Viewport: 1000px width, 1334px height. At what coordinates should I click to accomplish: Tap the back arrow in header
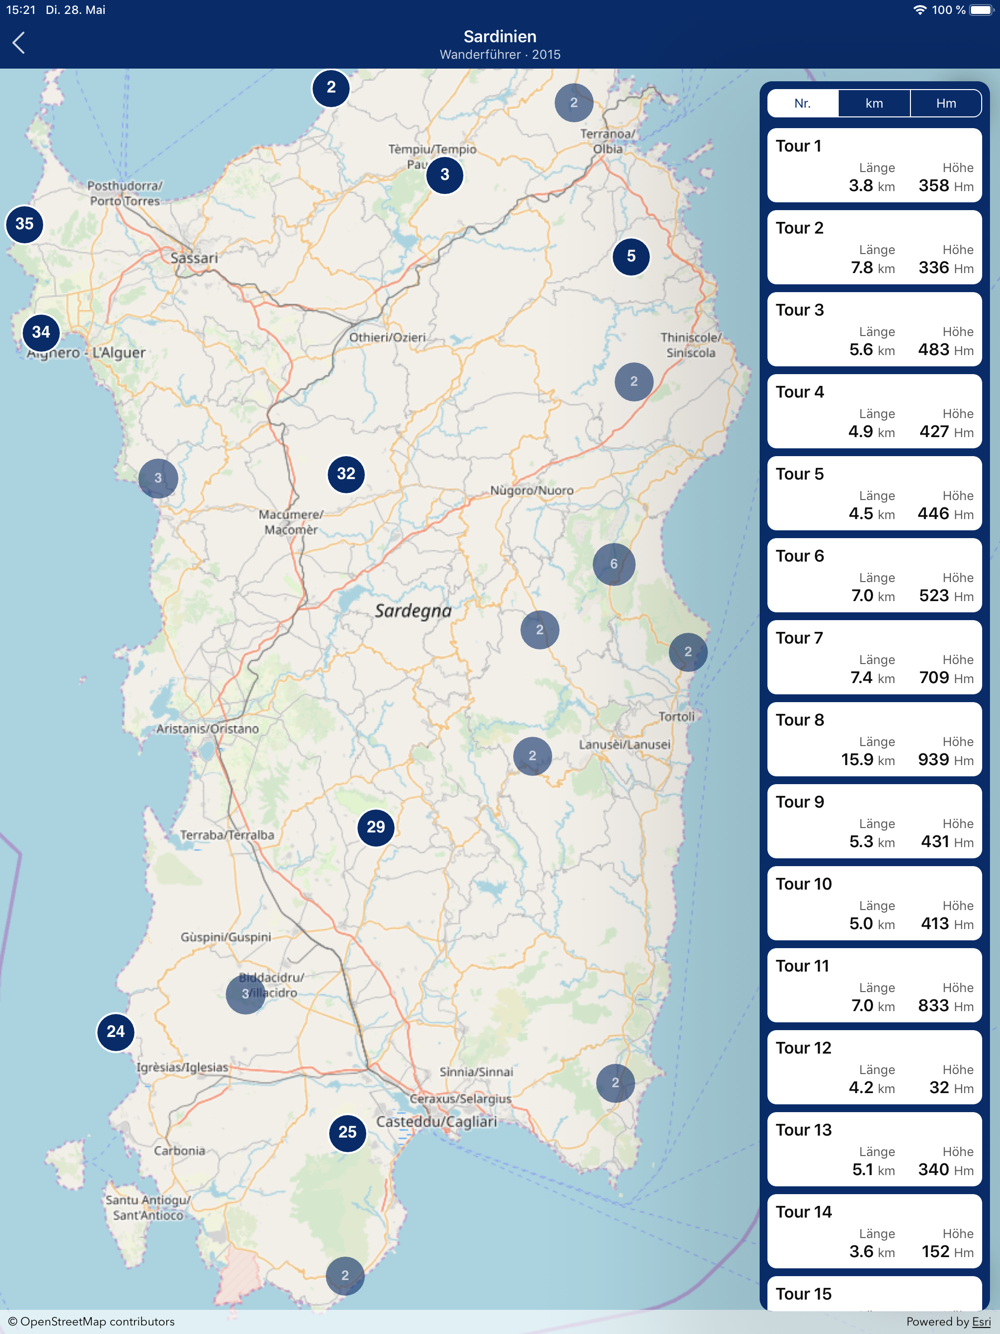point(19,43)
